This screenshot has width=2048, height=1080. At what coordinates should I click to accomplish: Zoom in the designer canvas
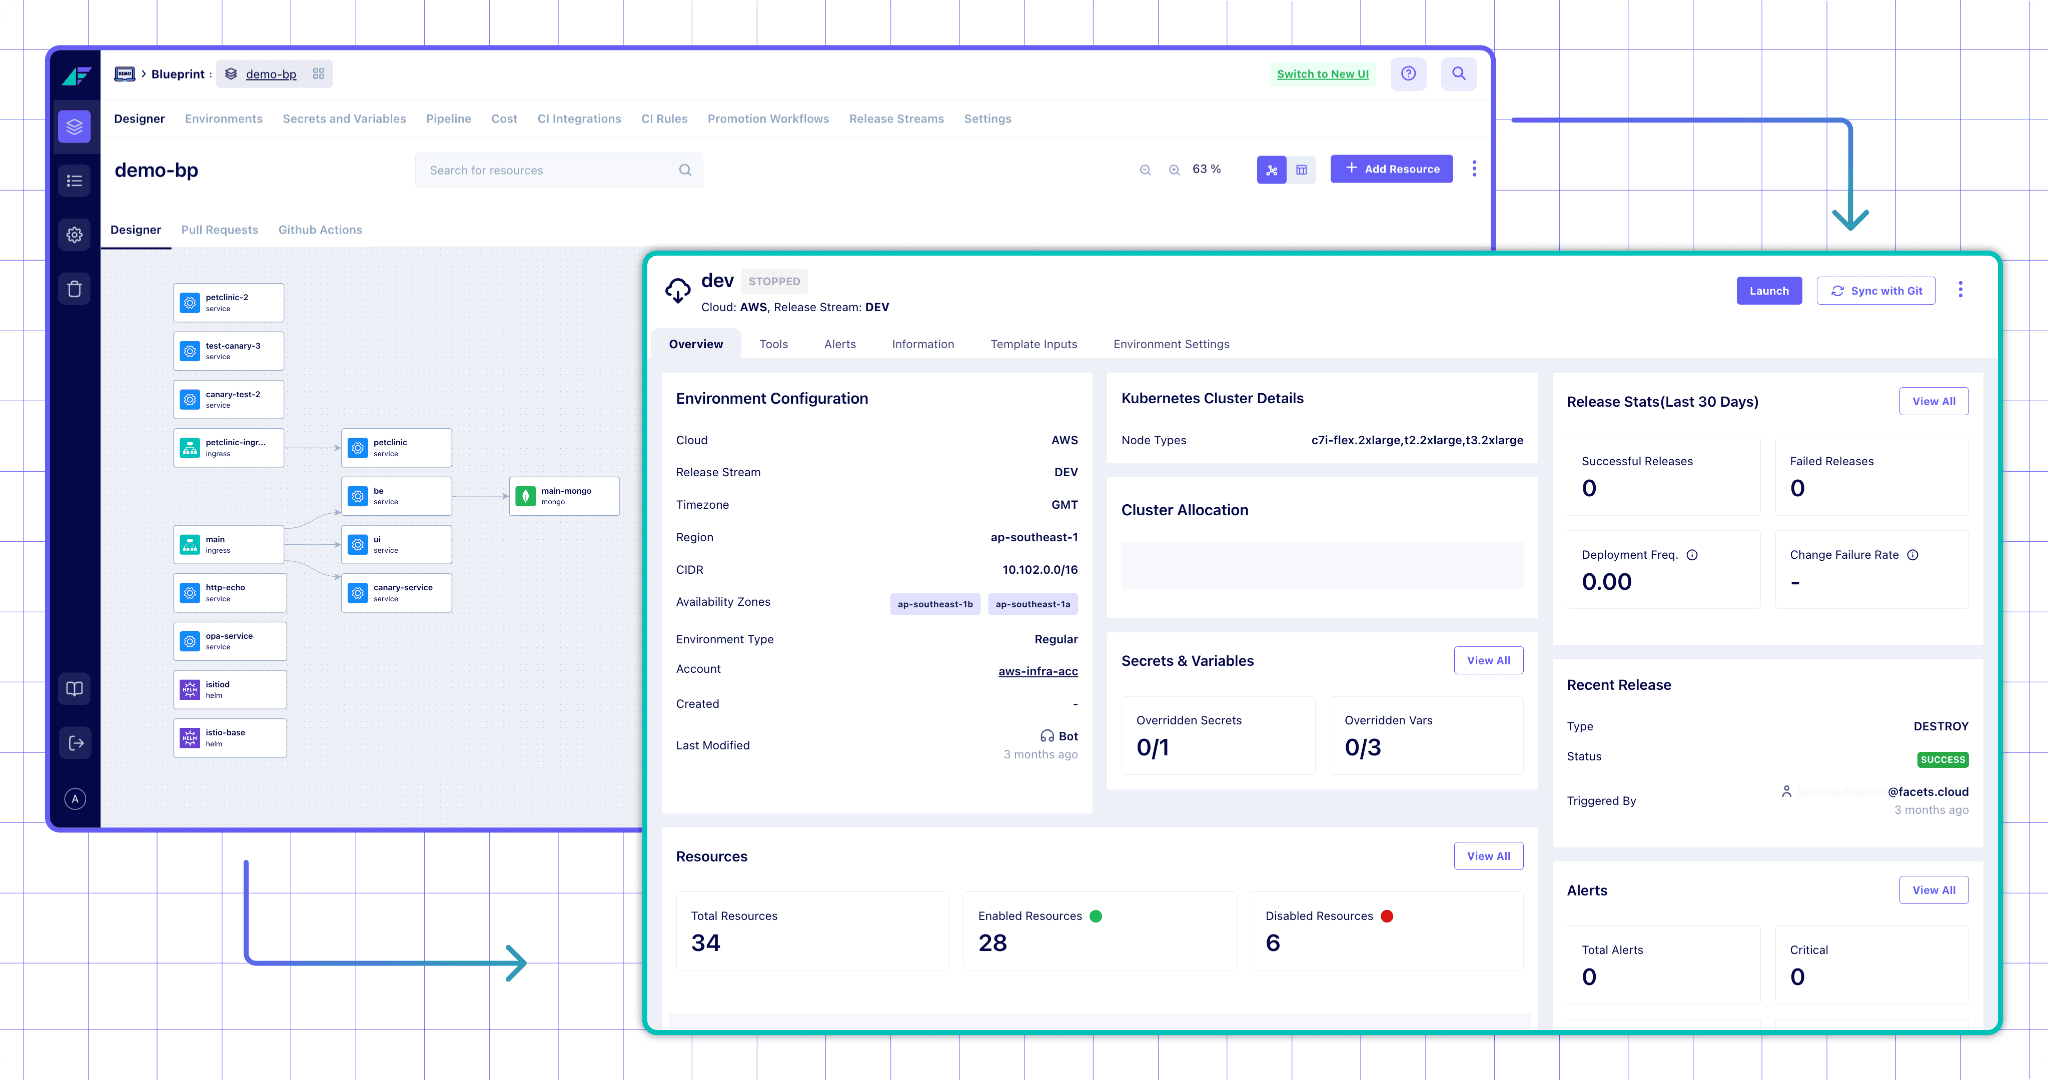1174,170
